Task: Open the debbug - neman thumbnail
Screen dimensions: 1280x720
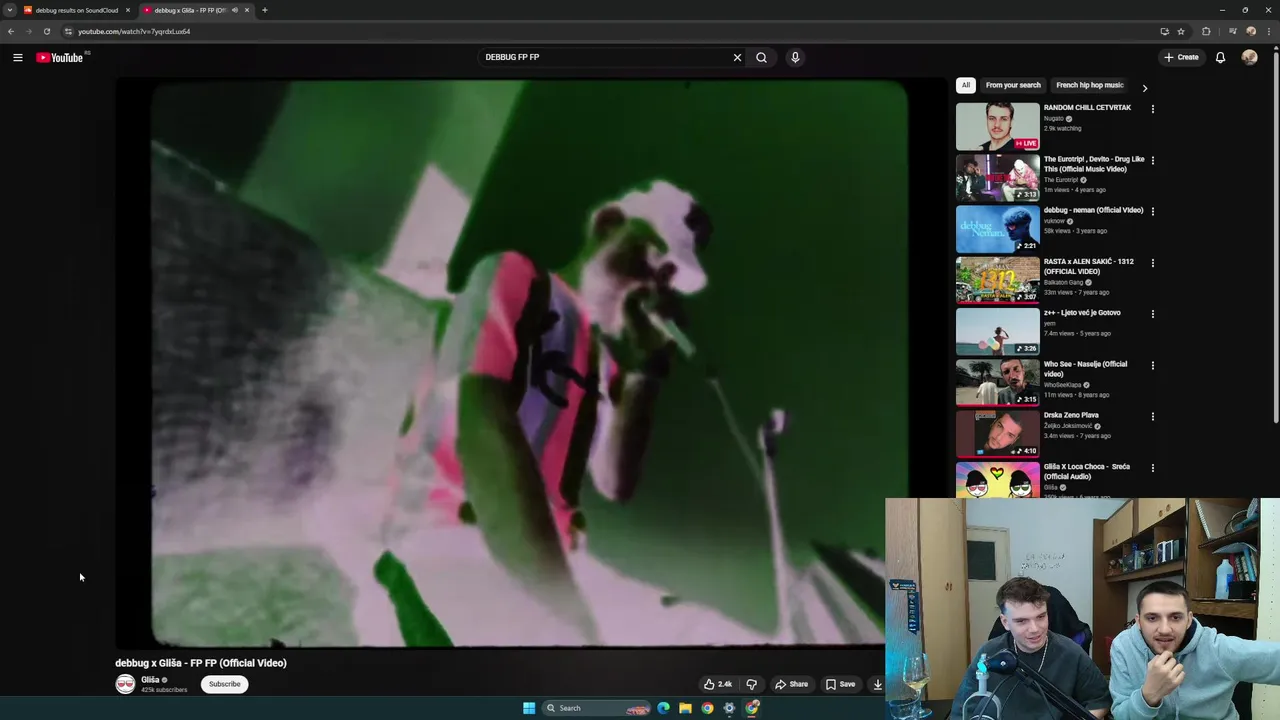Action: pyautogui.click(x=997, y=228)
